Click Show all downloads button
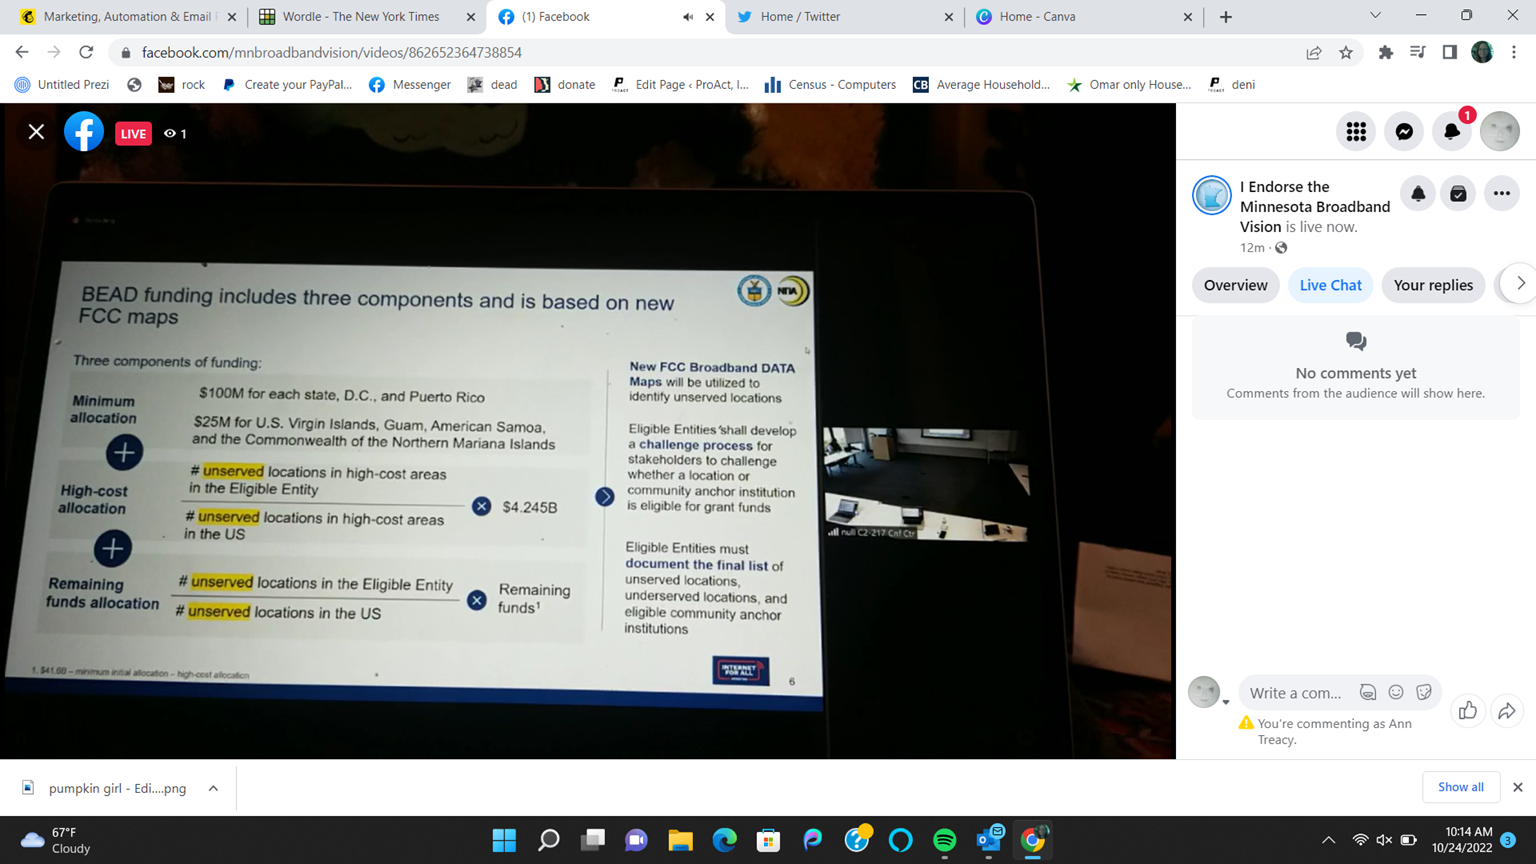Image resolution: width=1536 pixels, height=864 pixels. coord(1460,787)
